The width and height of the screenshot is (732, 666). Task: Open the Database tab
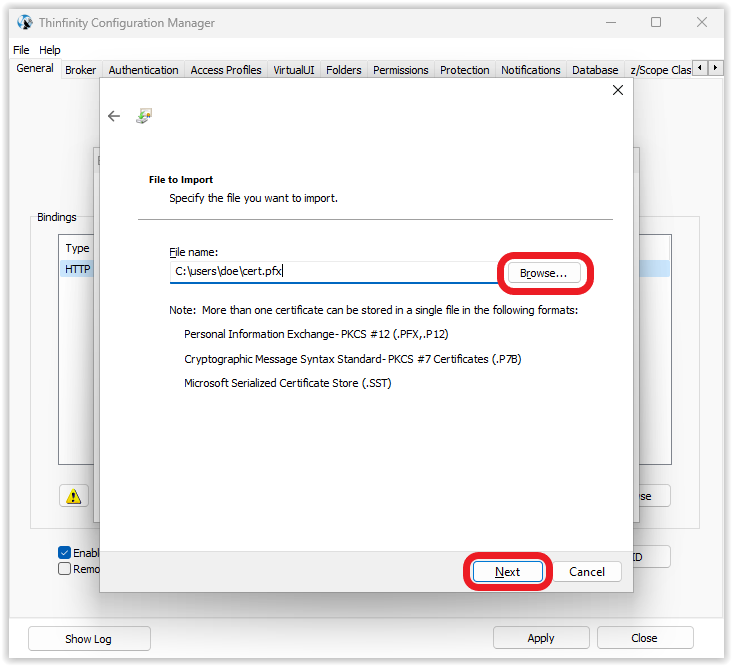tap(595, 70)
